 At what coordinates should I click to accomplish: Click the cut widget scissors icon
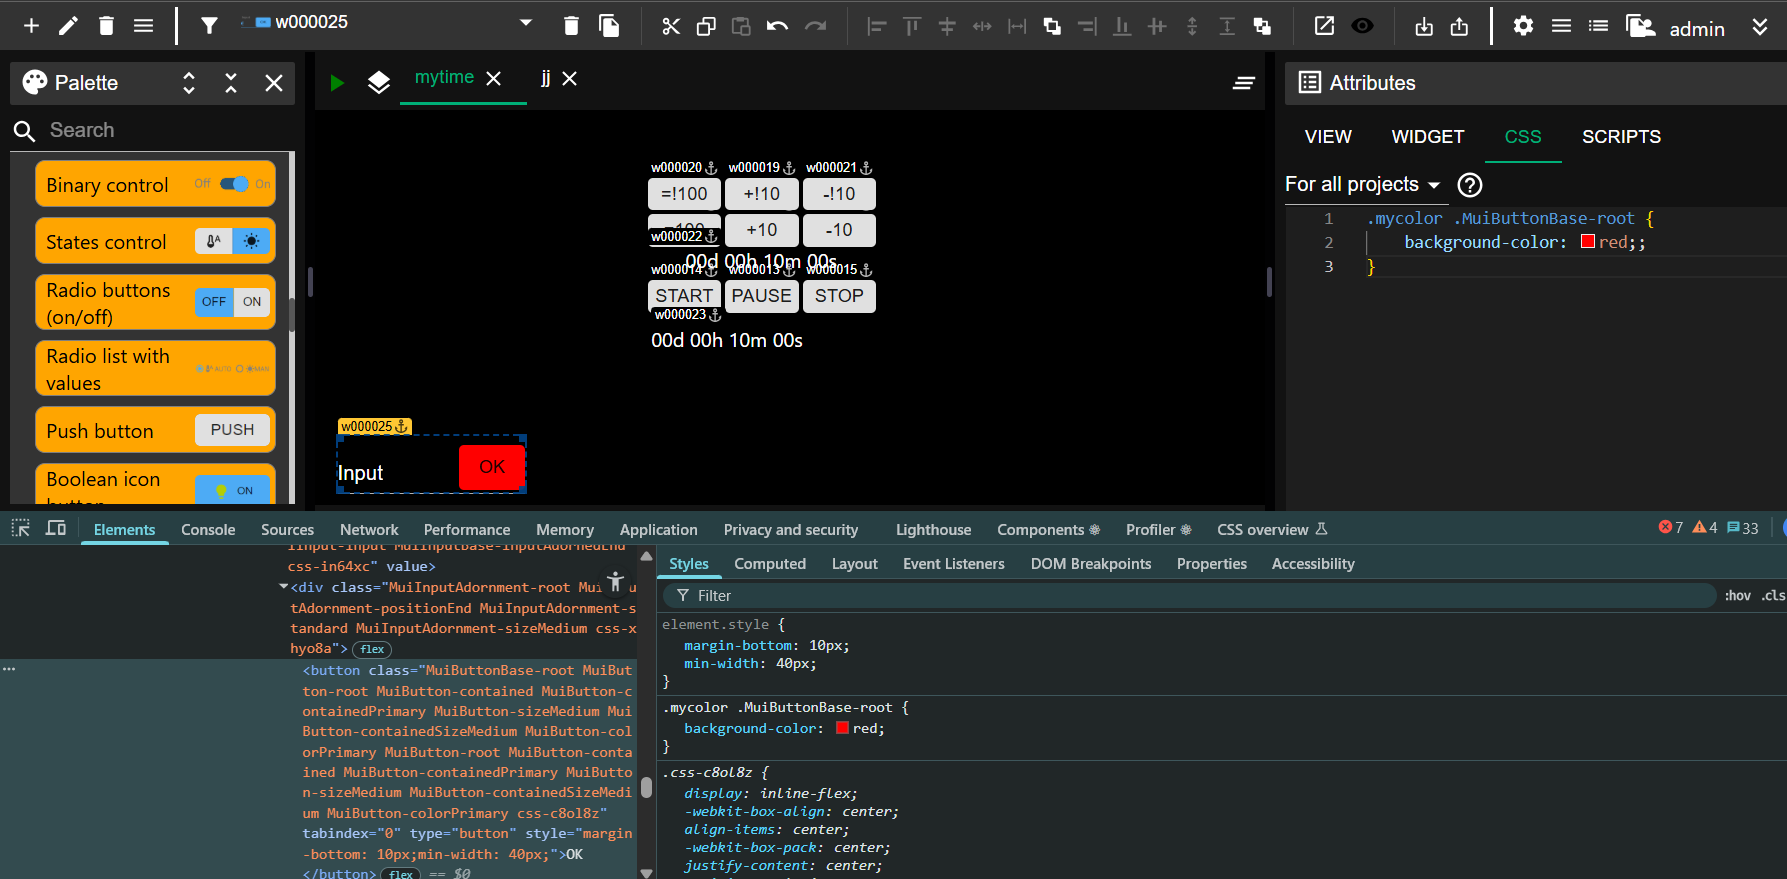point(670,26)
